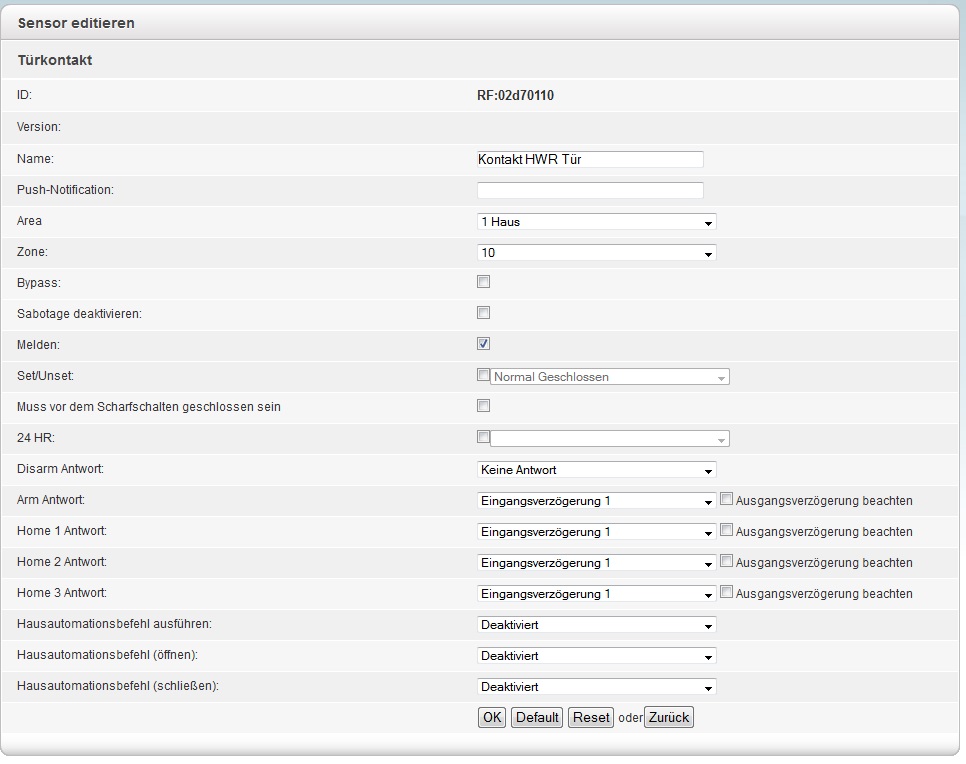Check Ausgangsverzögerung beachten for Home 2
Screen dimensions: 966x764
click(x=727, y=562)
